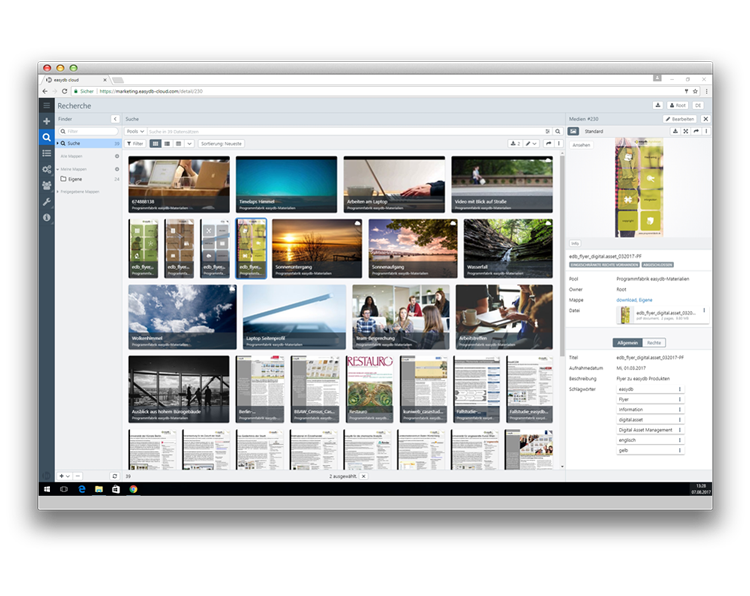750x596 pixels.
Task: Switch to list view
Action: pyautogui.click(x=167, y=143)
